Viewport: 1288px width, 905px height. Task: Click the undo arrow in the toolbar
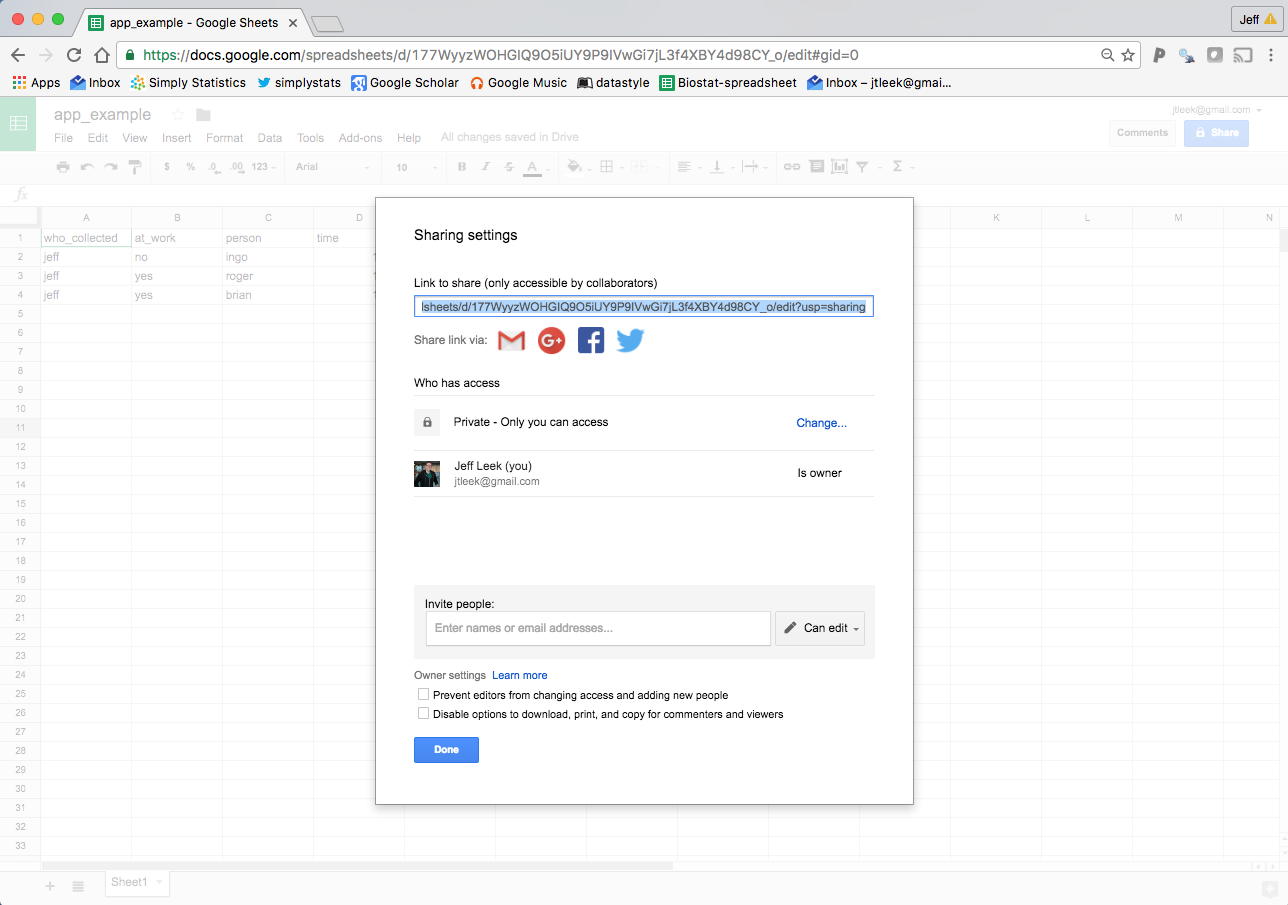(x=87, y=167)
